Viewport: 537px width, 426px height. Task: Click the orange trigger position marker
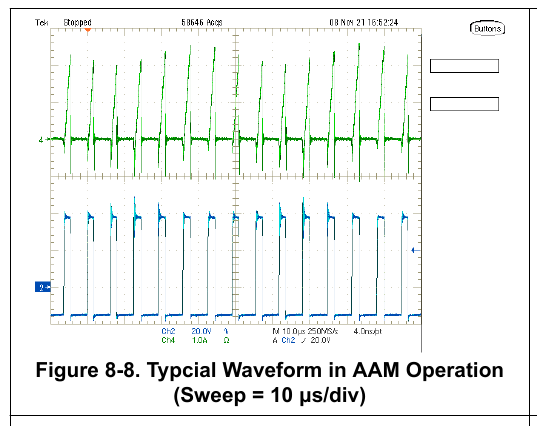88,30
